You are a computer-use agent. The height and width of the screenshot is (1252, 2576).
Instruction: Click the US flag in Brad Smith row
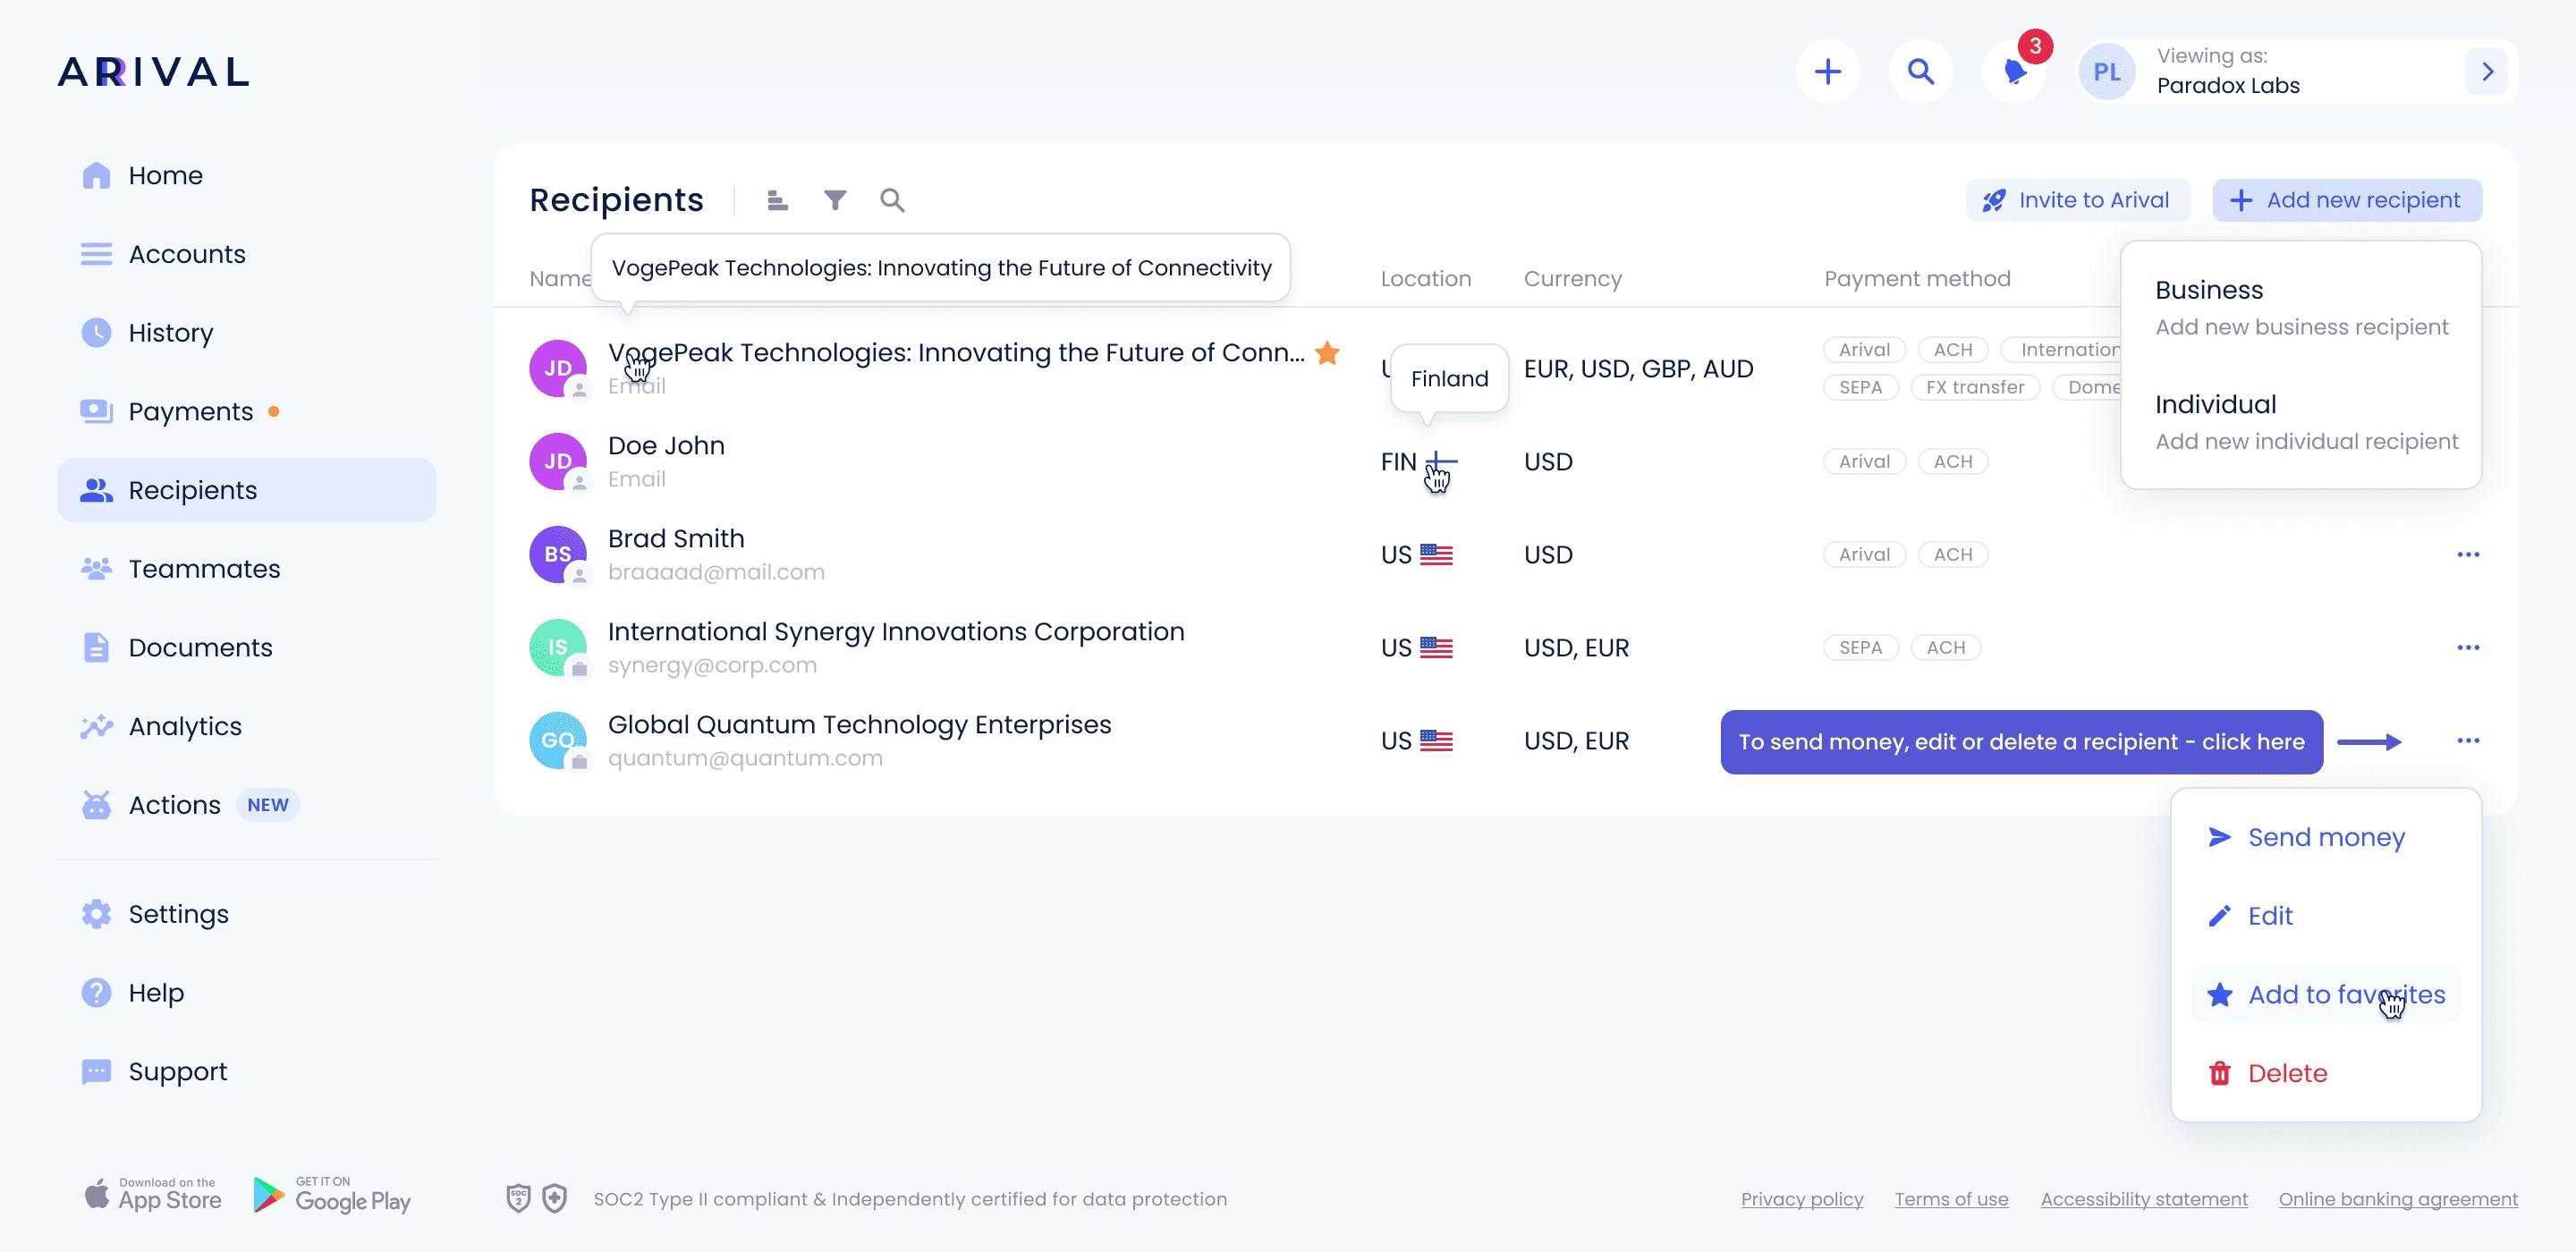pos(1436,555)
